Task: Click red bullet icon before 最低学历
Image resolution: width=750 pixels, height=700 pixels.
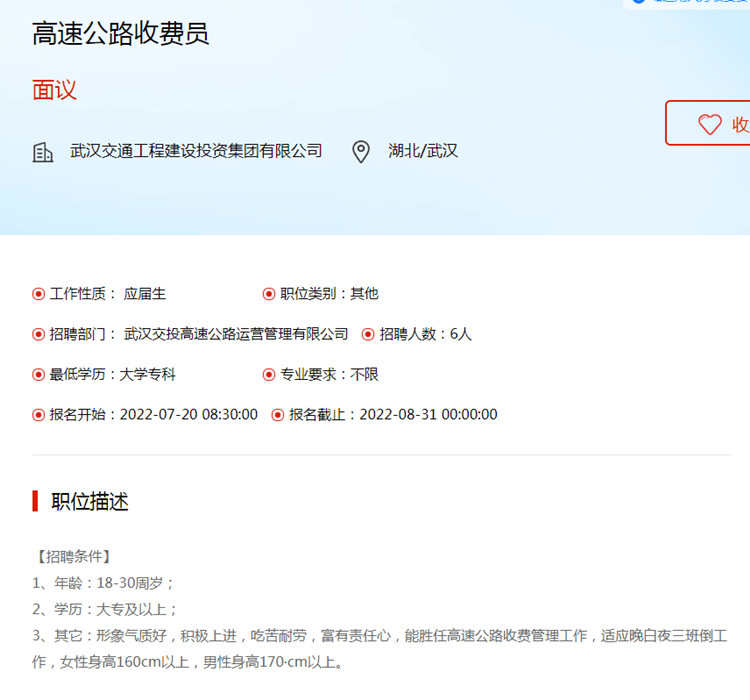Action: click(x=39, y=375)
